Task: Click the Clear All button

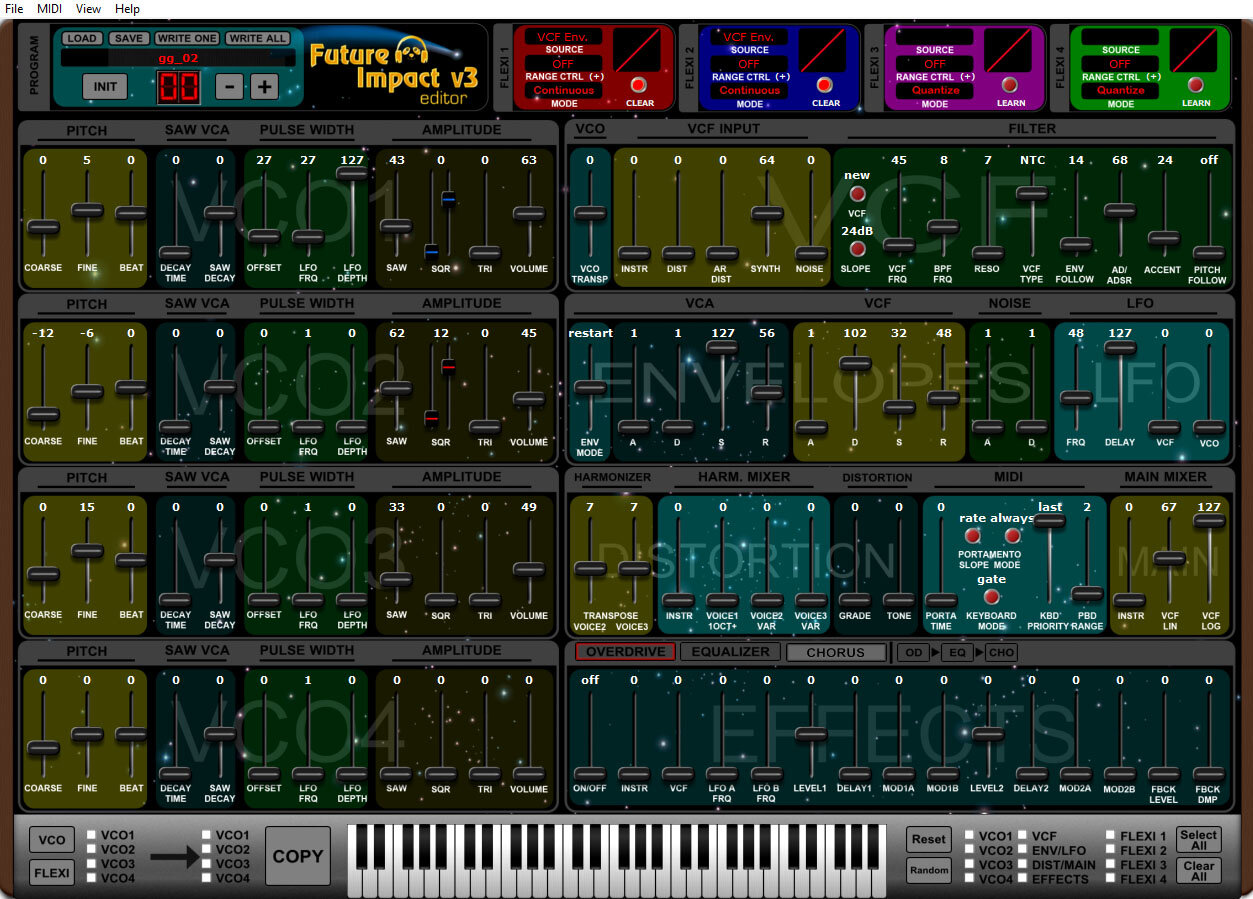Action: point(1199,871)
